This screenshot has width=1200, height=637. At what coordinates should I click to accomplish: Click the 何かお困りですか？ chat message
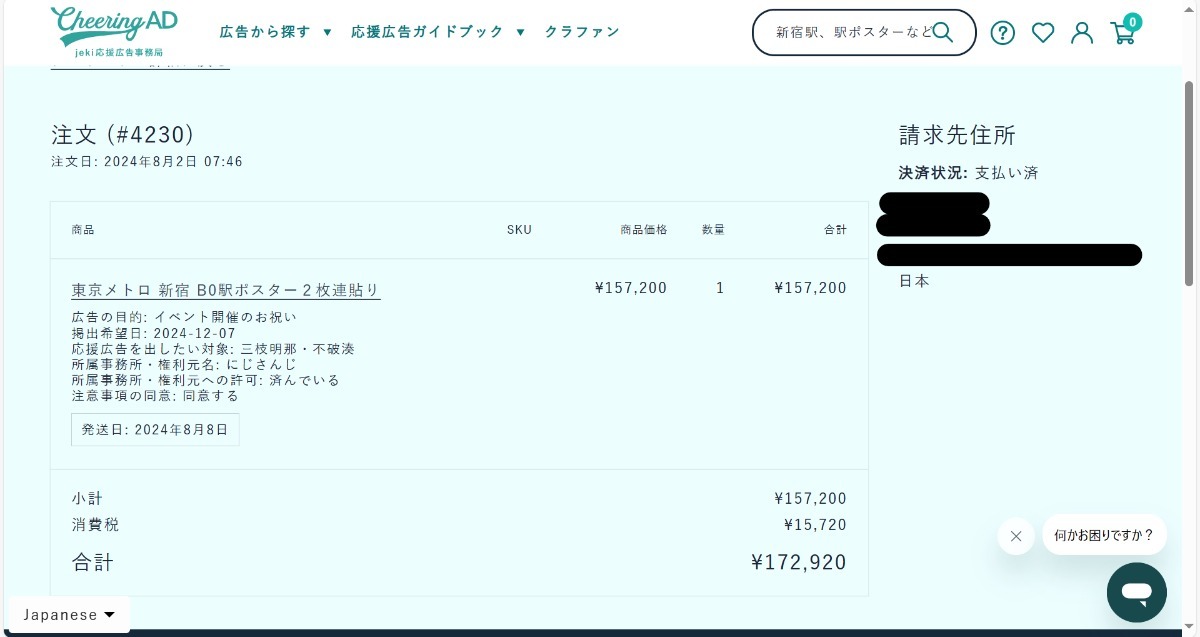[1104, 535]
